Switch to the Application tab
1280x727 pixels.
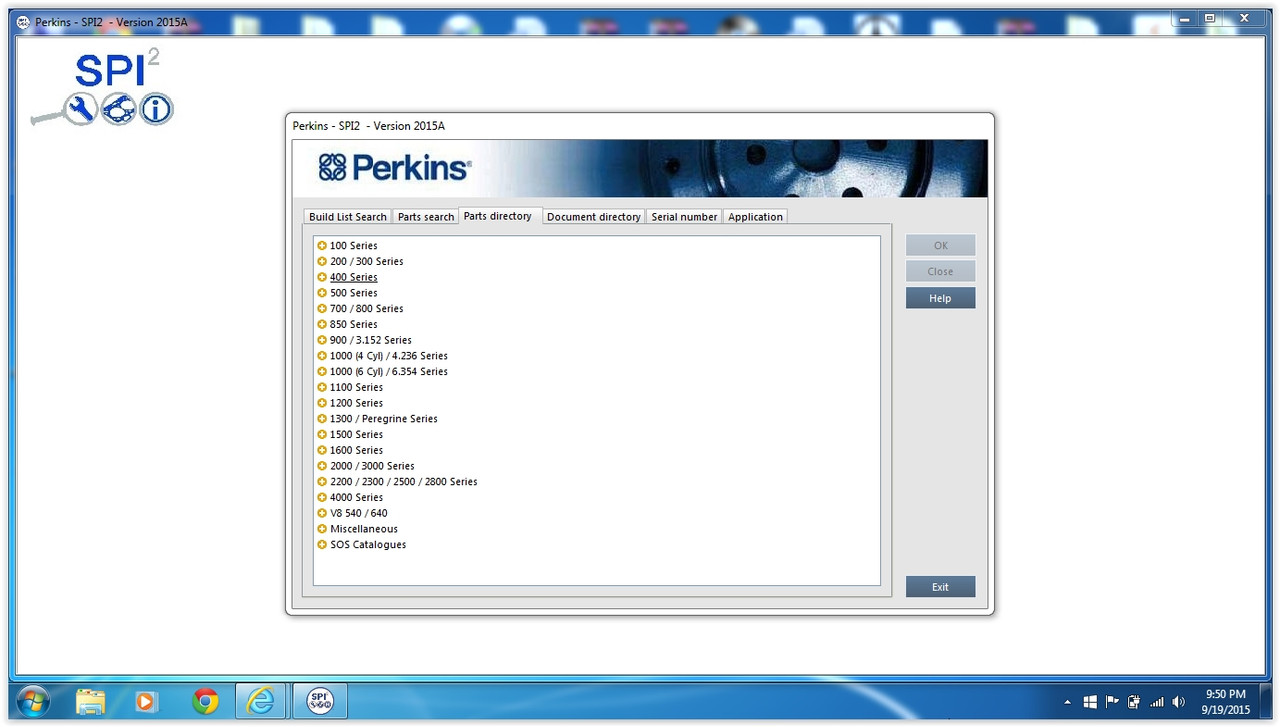[755, 216]
